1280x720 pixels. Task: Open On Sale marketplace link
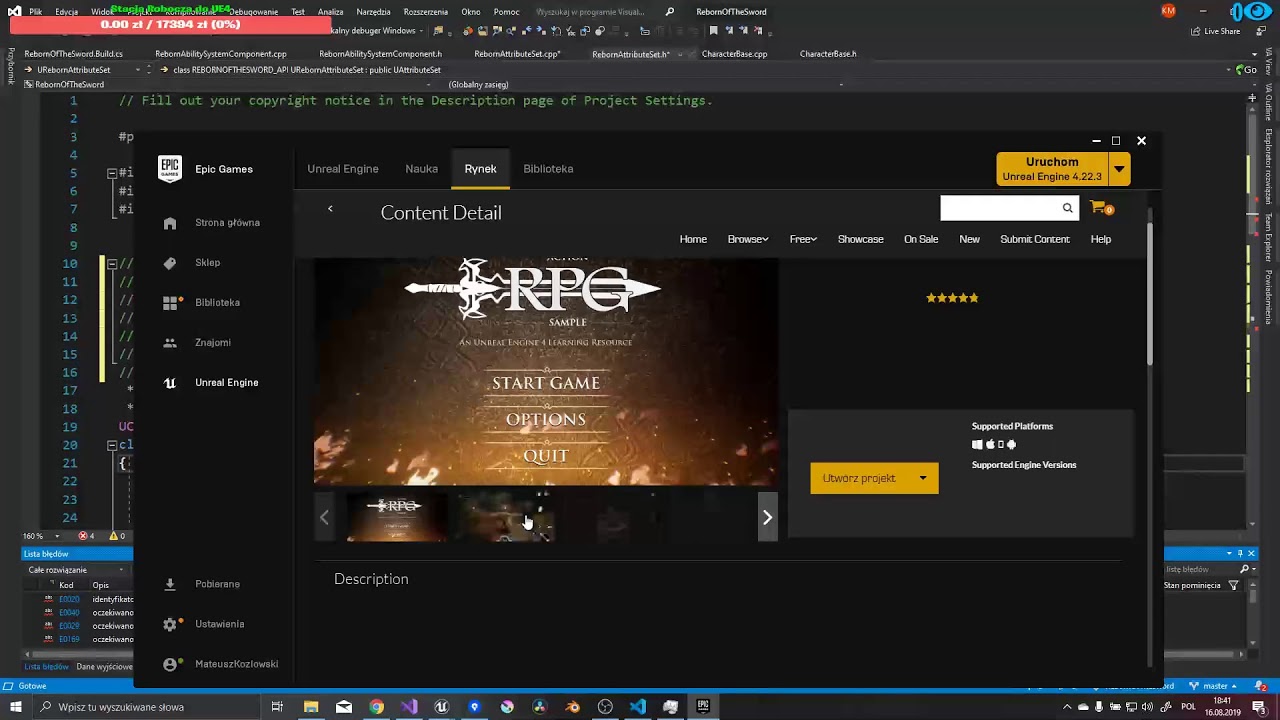pos(921,239)
